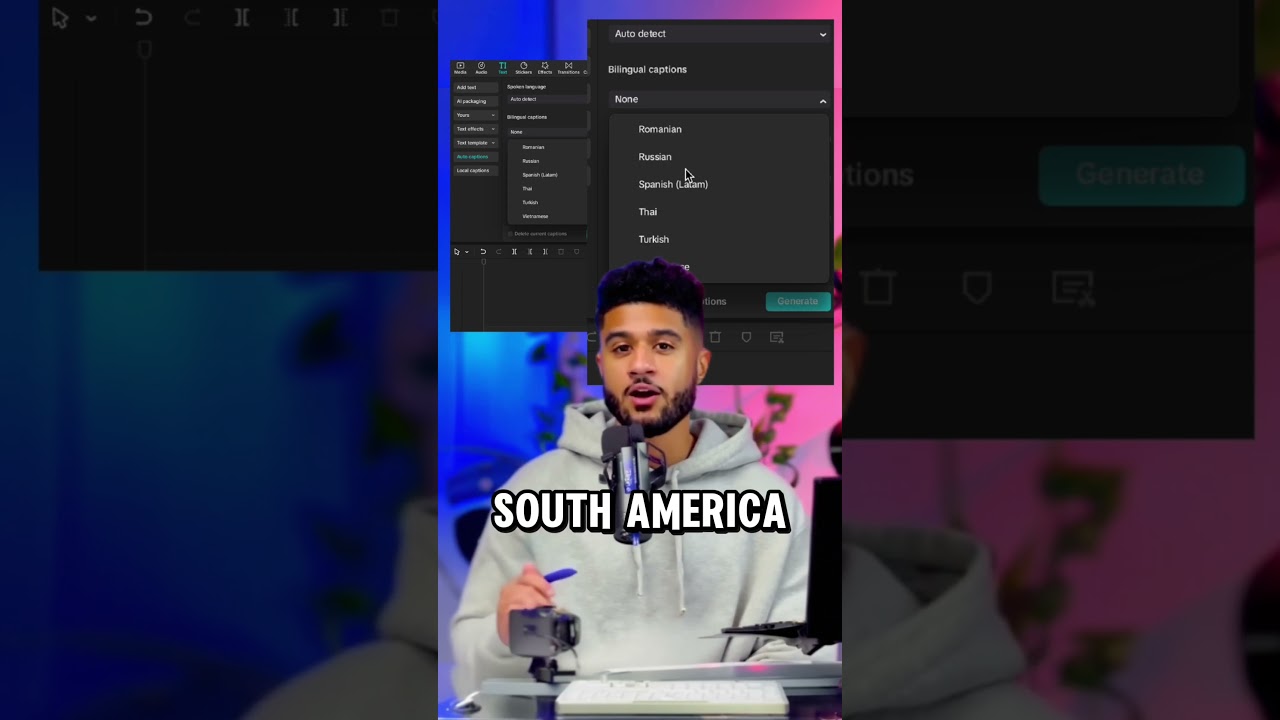Click the blurred background shield icon
This screenshot has height=720, width=1280.
pos(977,289)
